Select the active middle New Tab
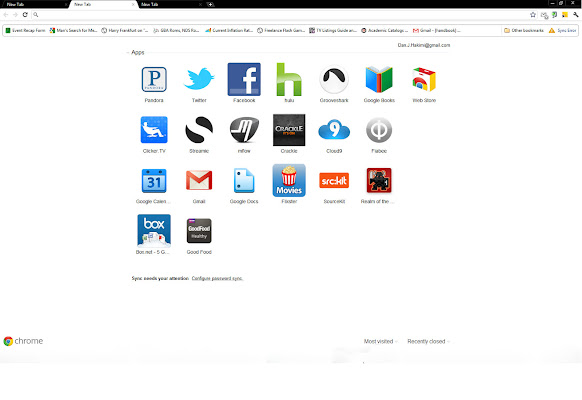Image resolution: width=582 pixels, height=400 pixels. click(x=102, y=4)
